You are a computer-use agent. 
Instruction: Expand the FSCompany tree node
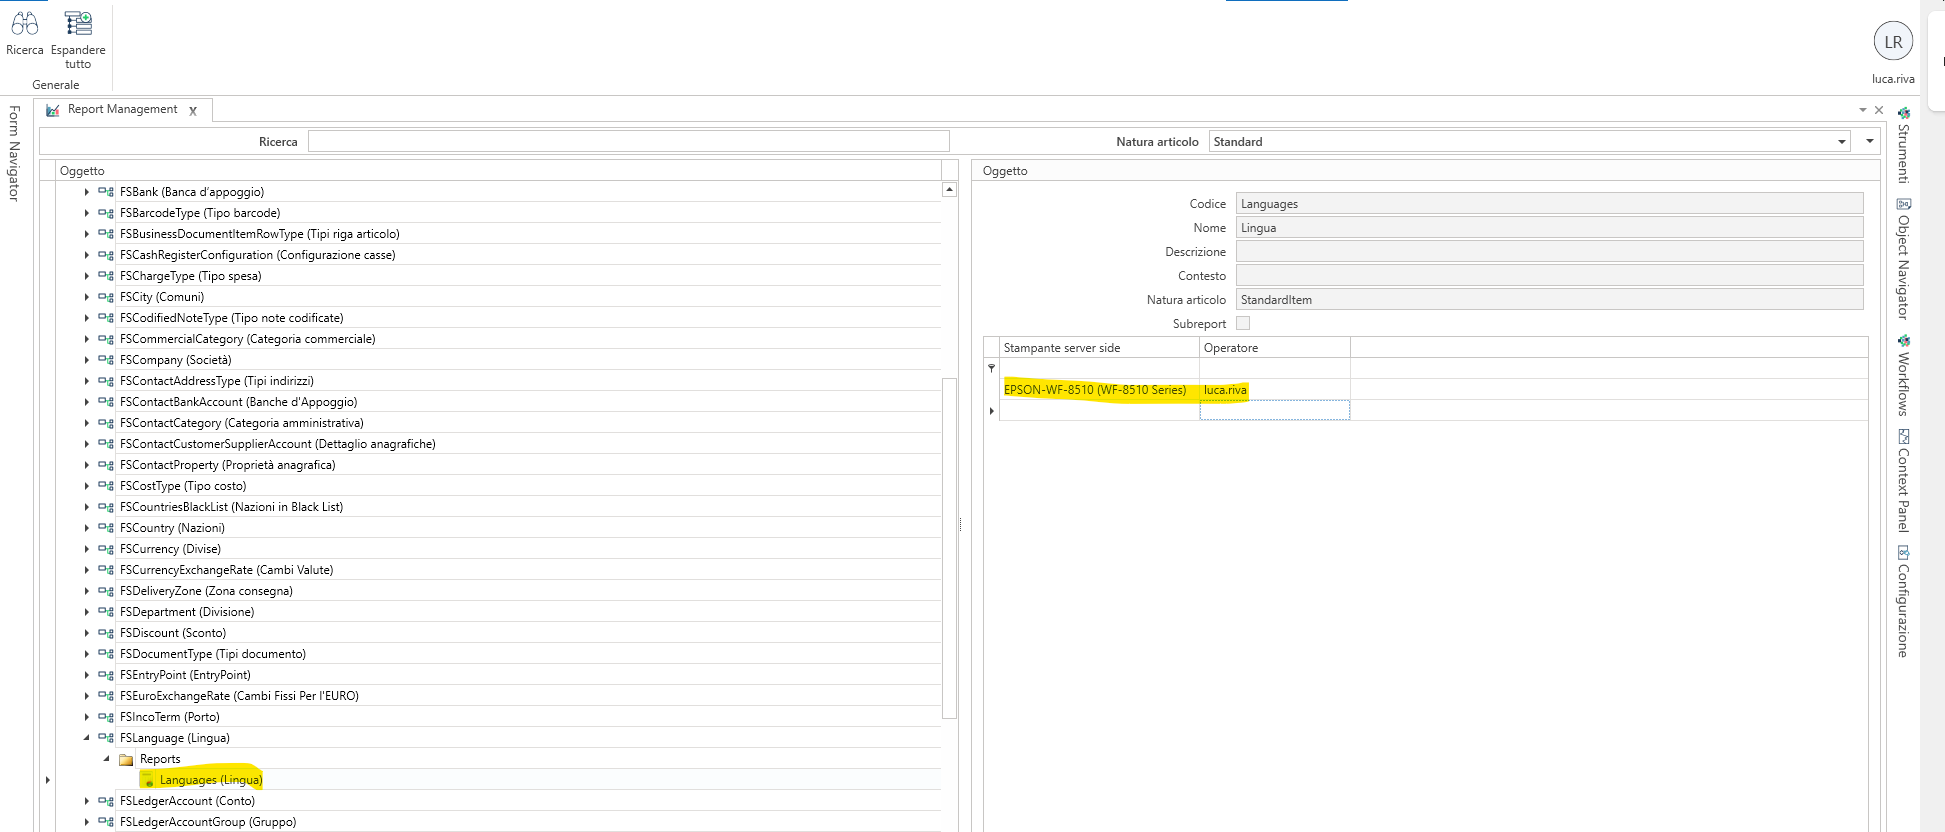click(x=86, y=360)
